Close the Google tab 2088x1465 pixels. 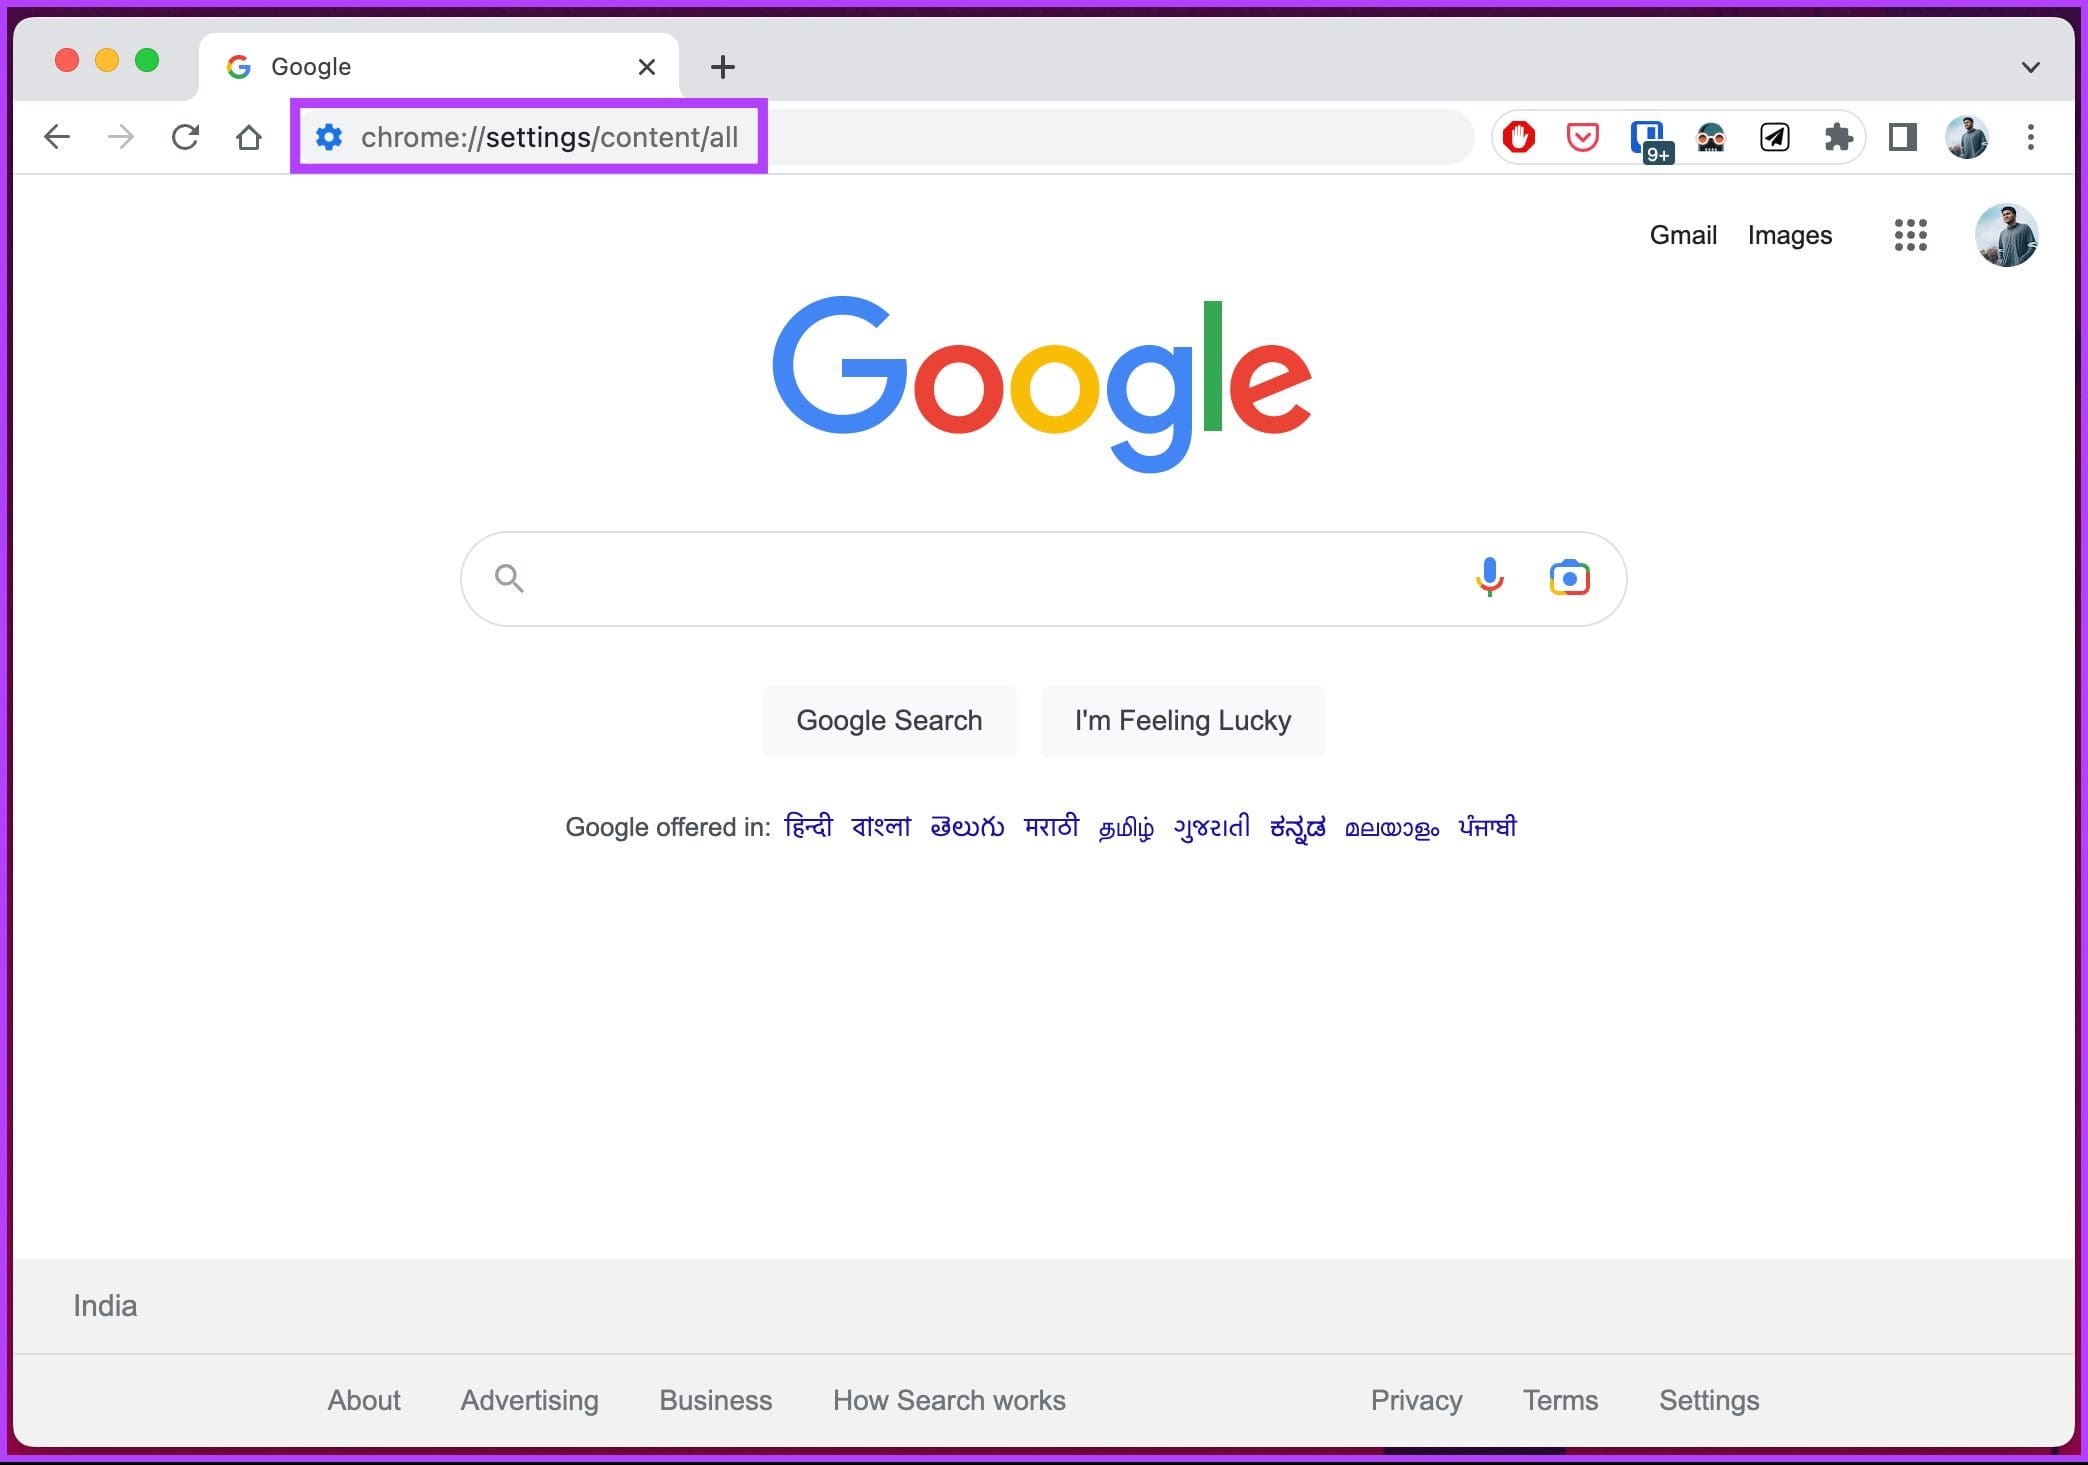[647, 67]
